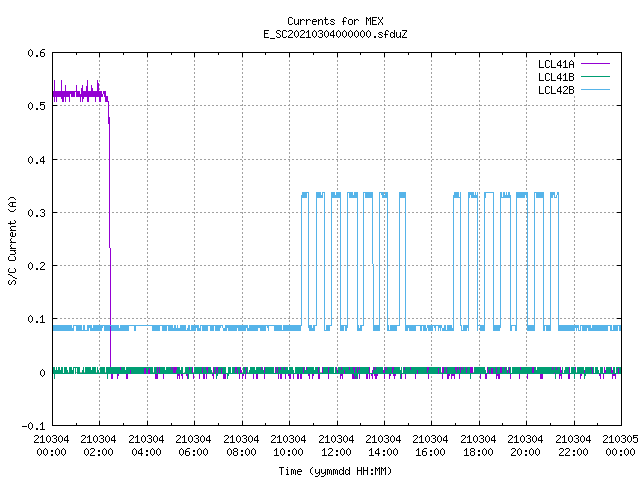This screenshot has height=480, width=640.
Task: Click the green LCL41B legend line sample
Action: (596, 77)
